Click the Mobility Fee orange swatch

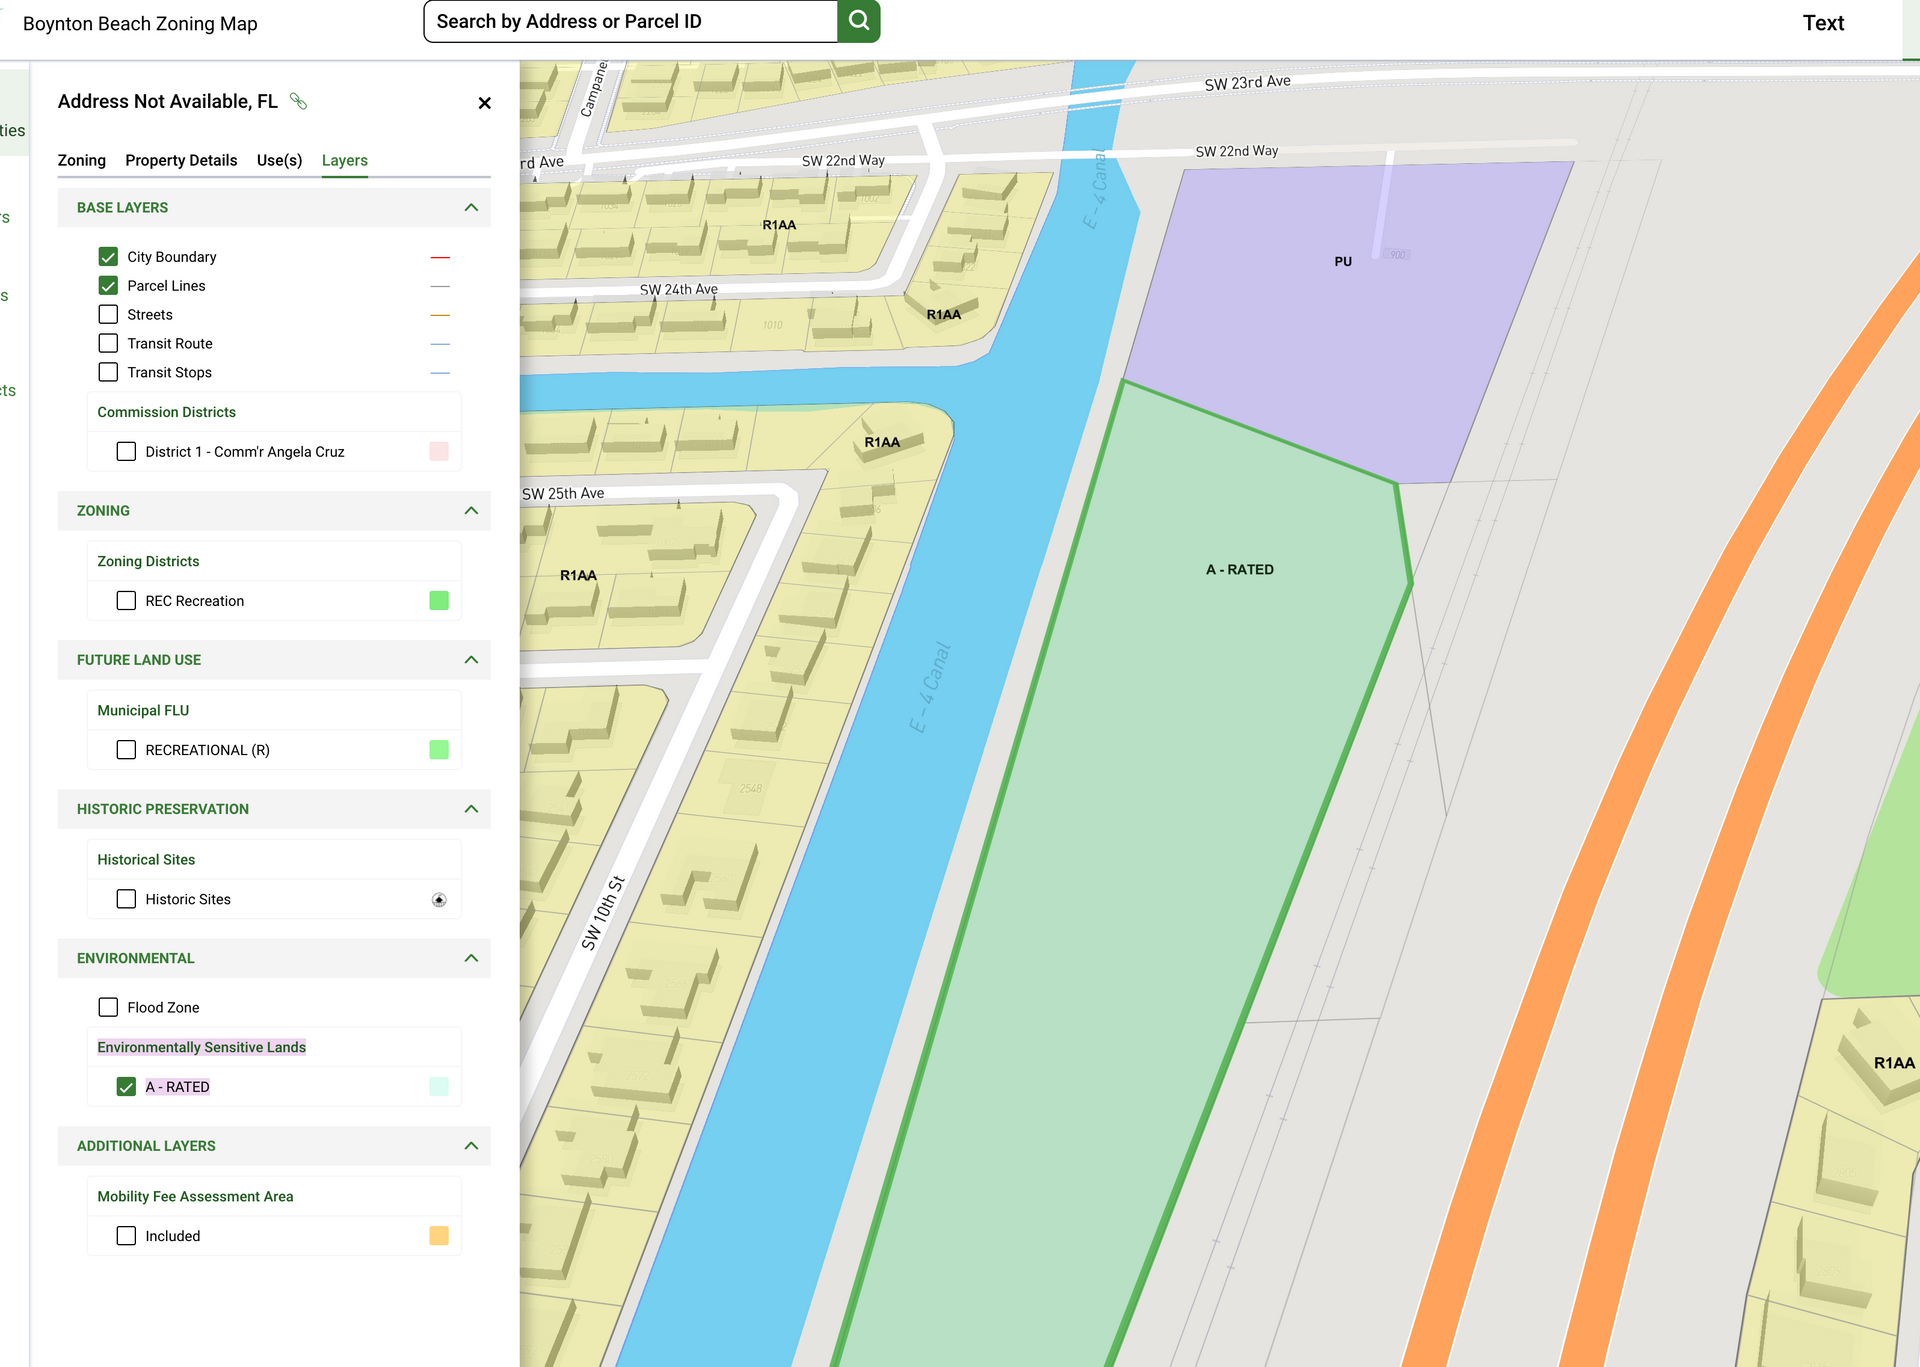(x=439, y=1236)
